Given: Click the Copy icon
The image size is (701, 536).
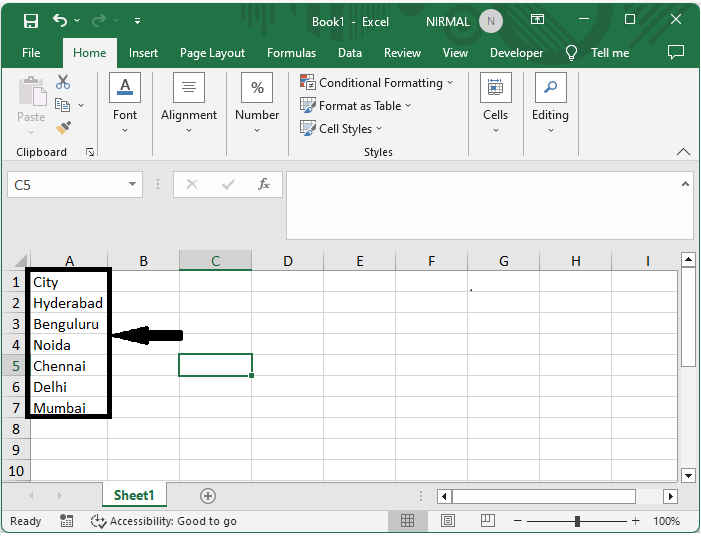Looking at the screenshot, I should click(62, 106).
